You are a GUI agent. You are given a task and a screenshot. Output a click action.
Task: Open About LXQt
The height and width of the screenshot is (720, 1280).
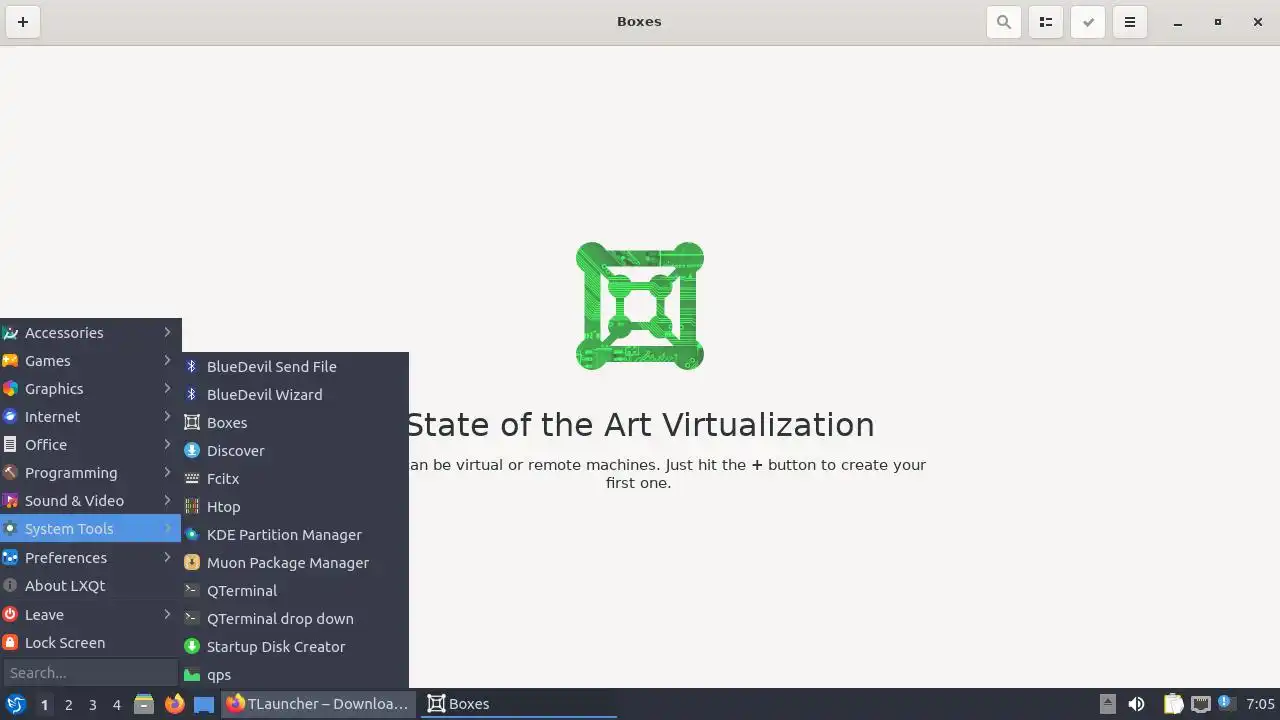(90, 586)
